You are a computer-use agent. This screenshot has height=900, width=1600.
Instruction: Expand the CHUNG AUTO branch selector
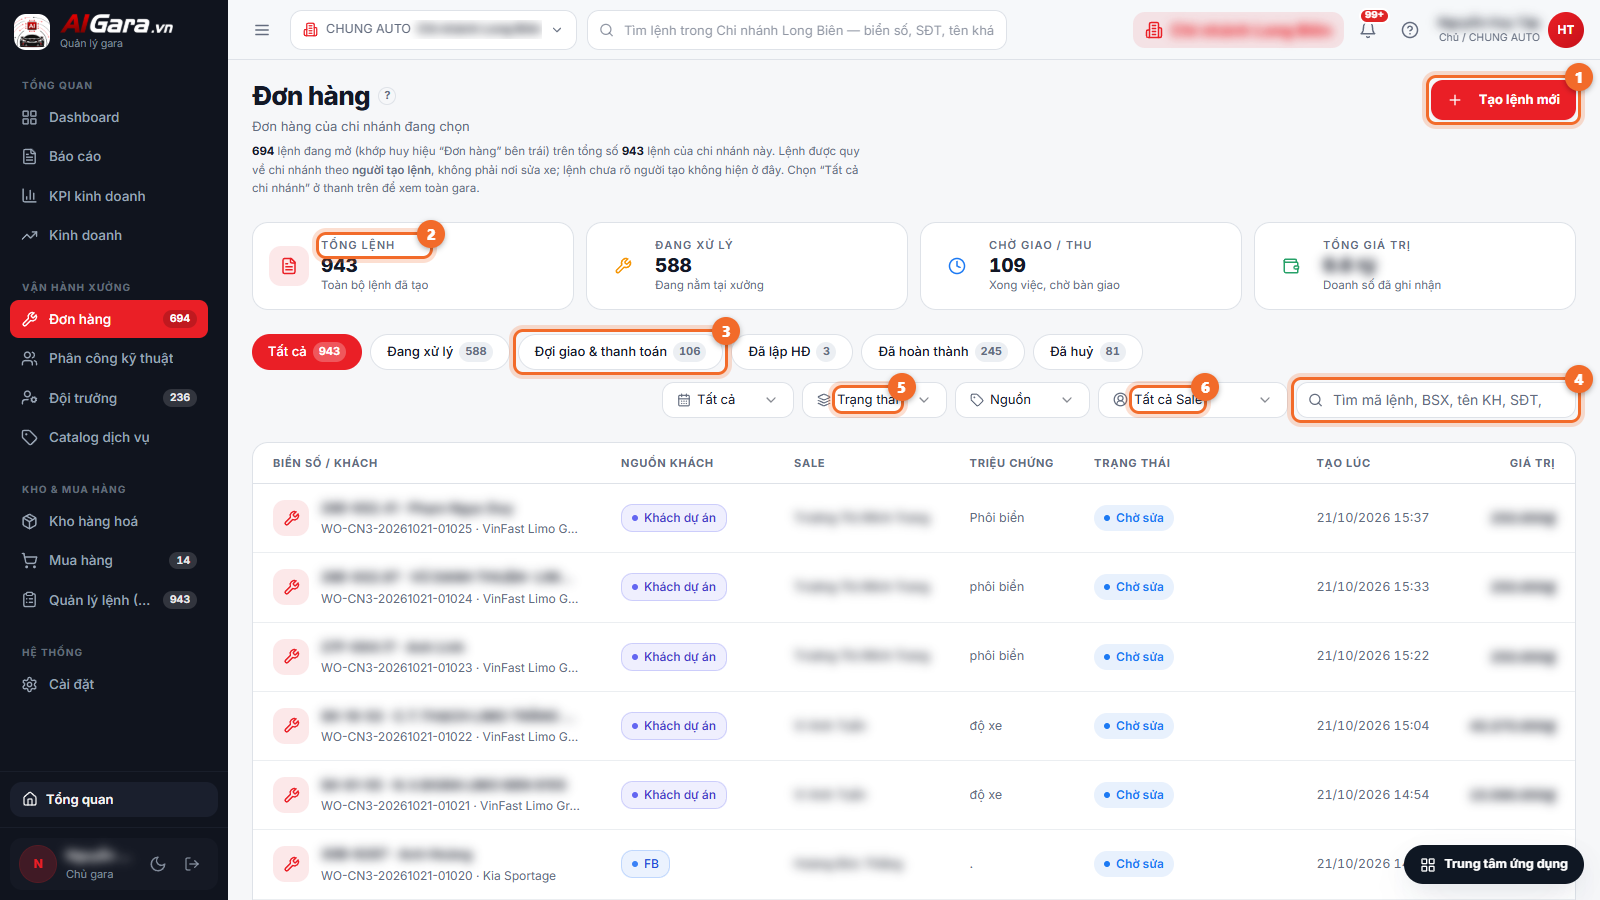433,30
